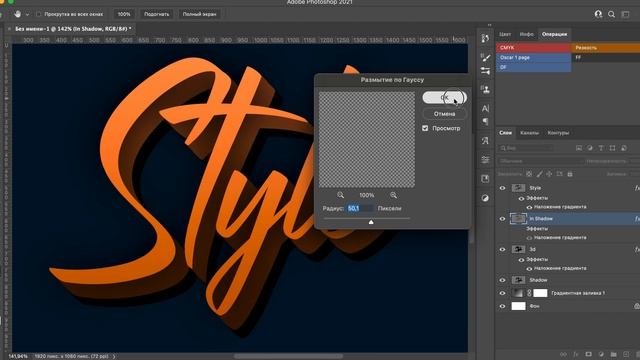The width and height of the screenshot is (640, 360).
Task: Hide the 3d layer
Action: 502,249
